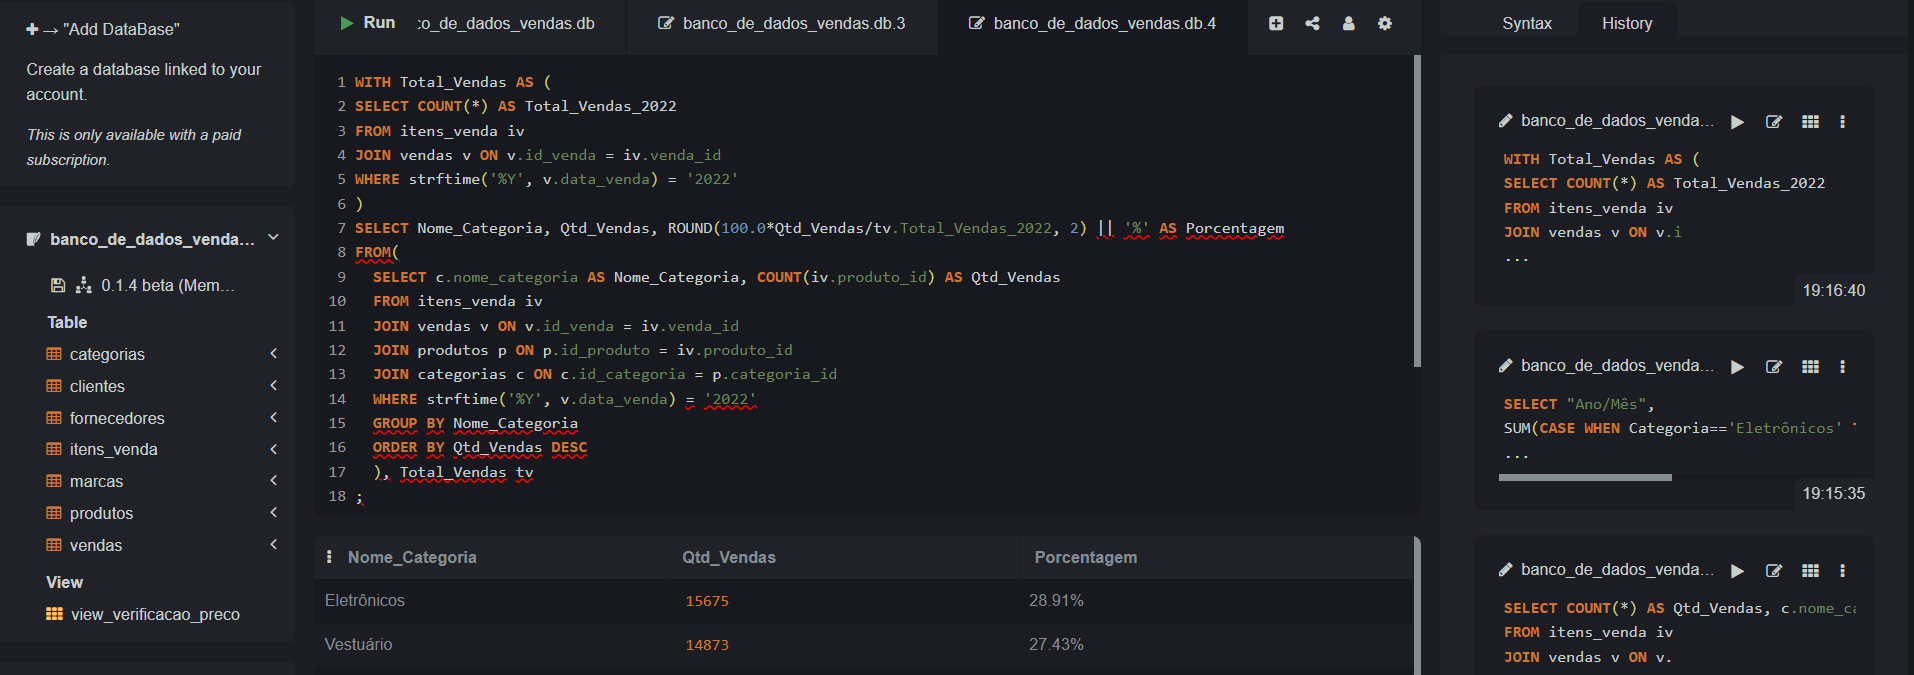Edit the 19:15:35 history query
Viewport: 1914px width, 675px height.
[1774, 367]
